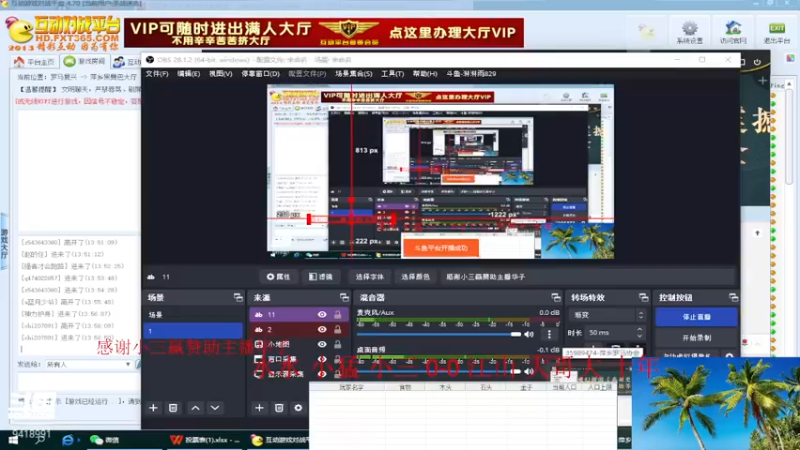Open 麦克风/Aux three-dot audio menu

coord(549,335)
